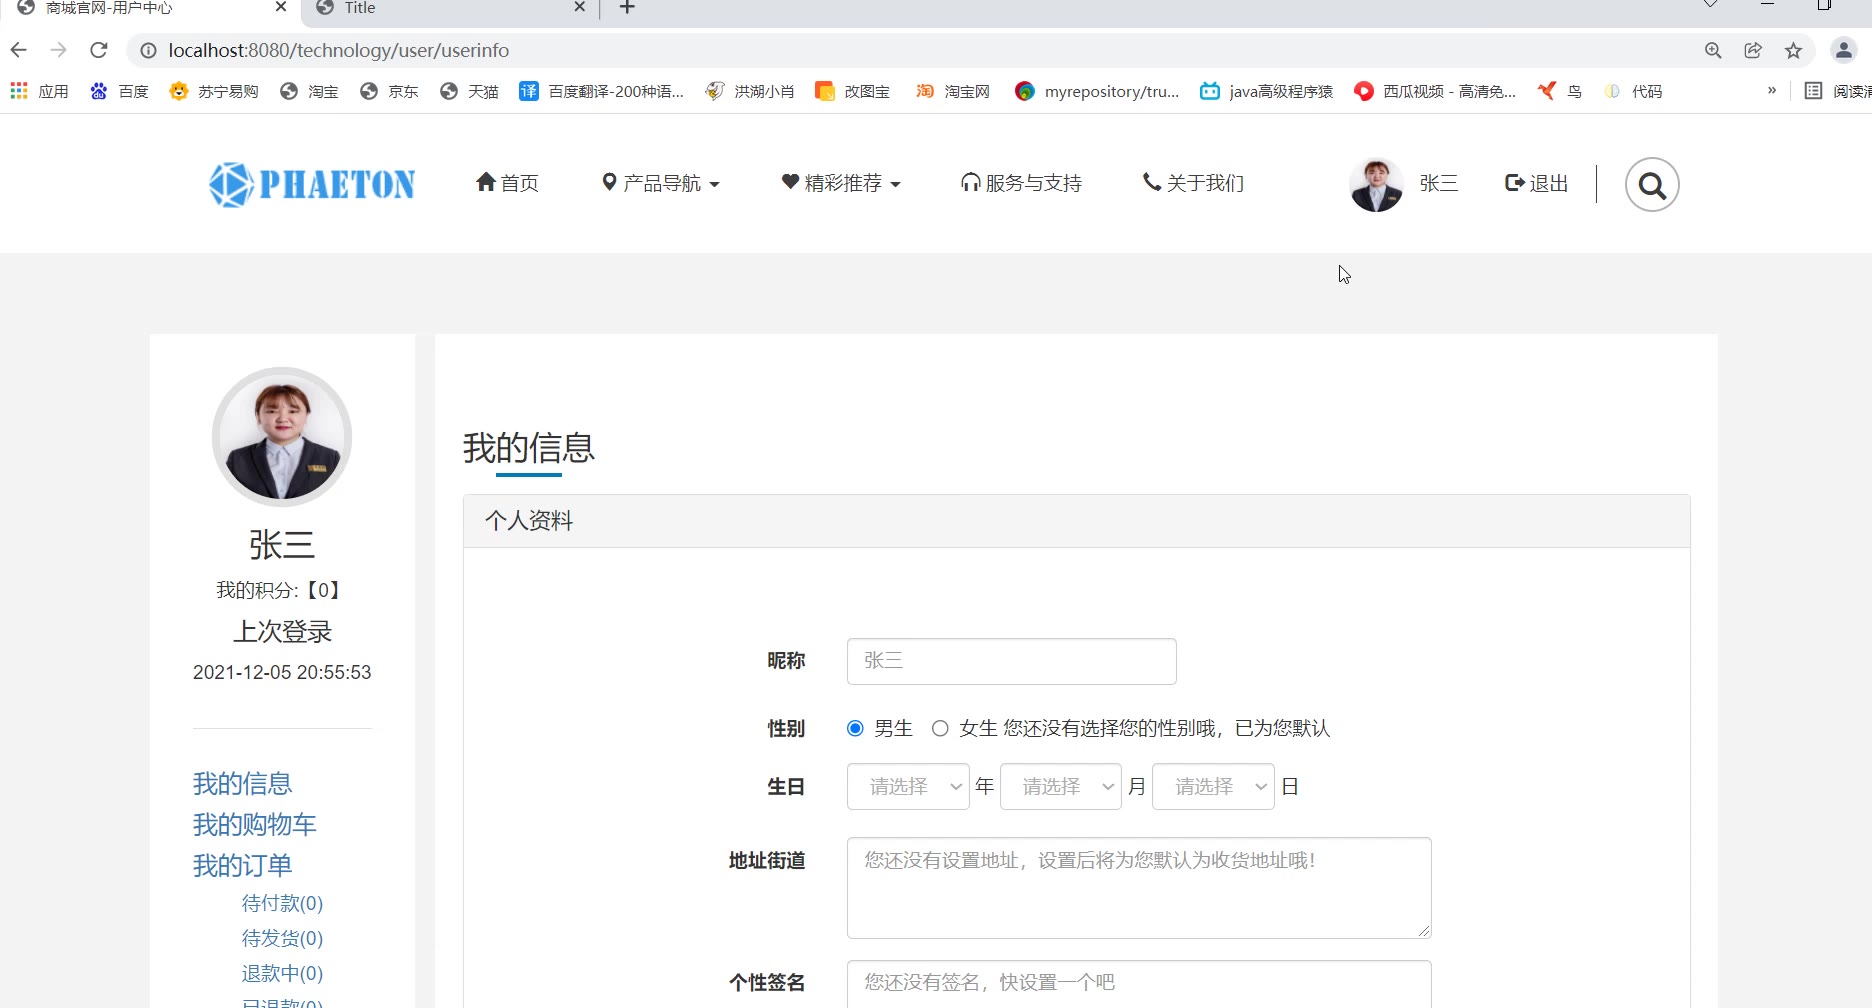Open the 代码 bookmark
Image resolution: width=1872 pixels, height=1008 pixels.
pyautogui.click(x=1633, y=91)
